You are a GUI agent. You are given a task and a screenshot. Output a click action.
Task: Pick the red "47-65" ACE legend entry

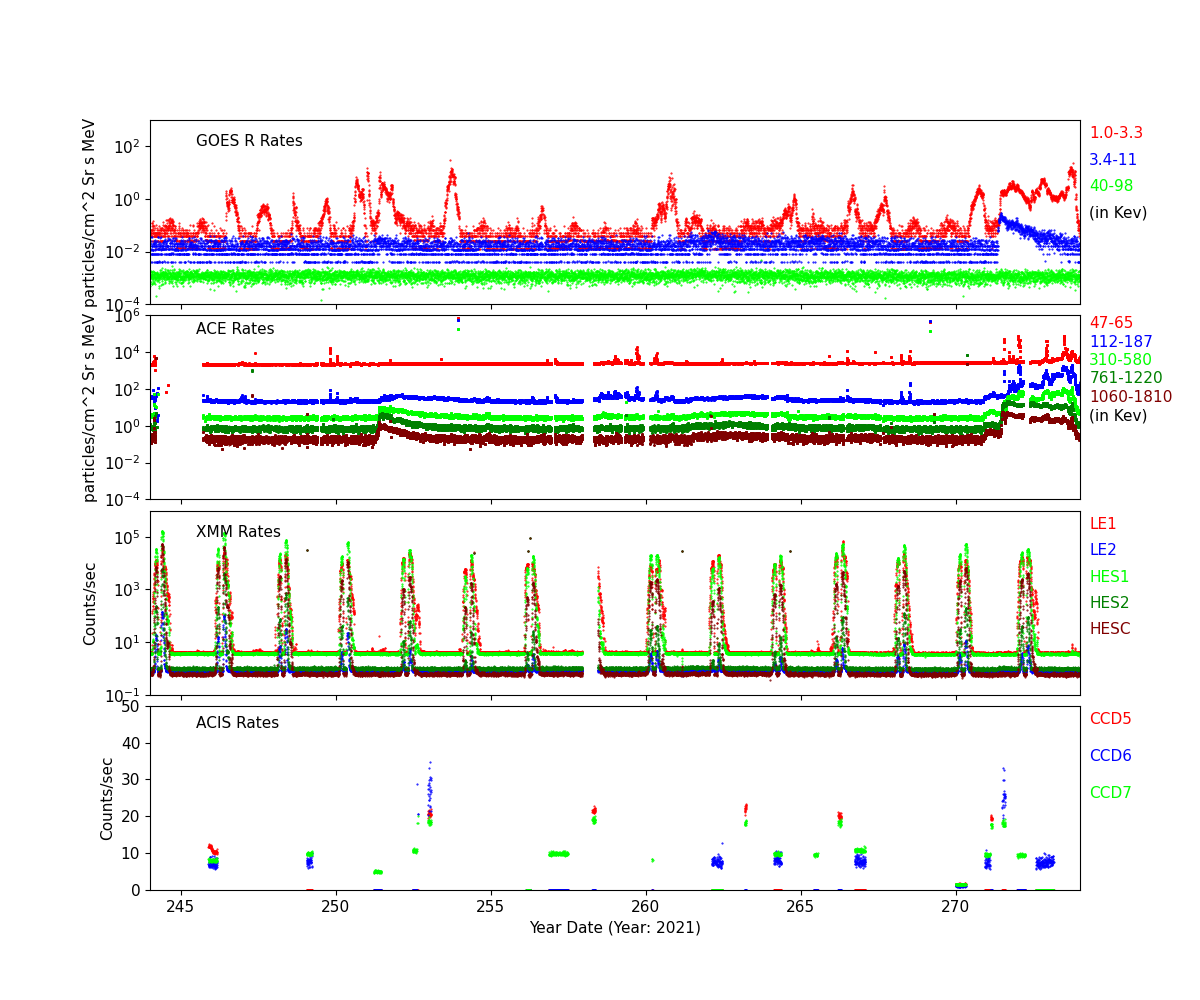(x=1111, y=323)
